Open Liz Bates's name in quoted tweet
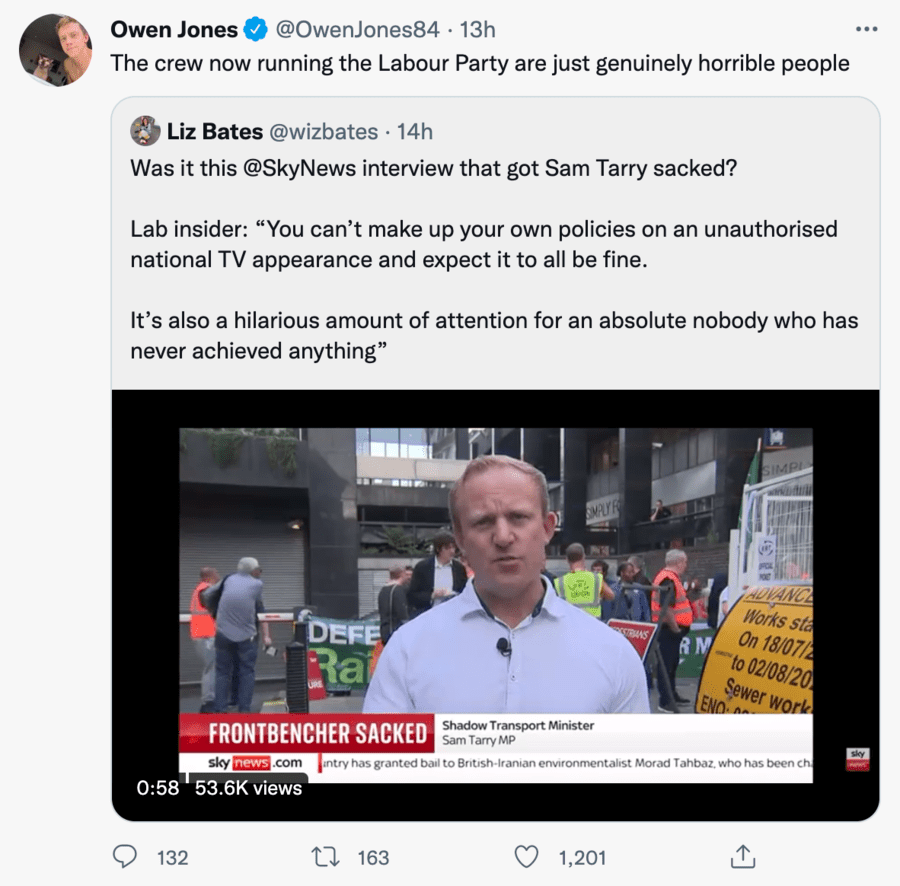 pyautogui.click(x=216, y=131)
